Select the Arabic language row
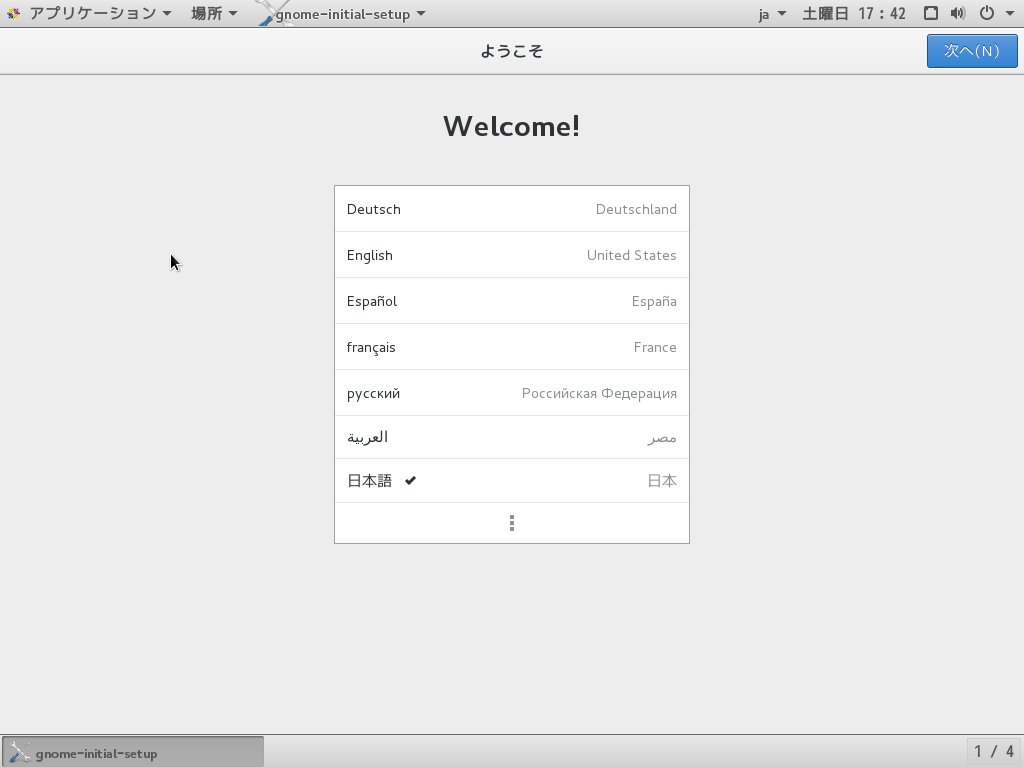This screenshot has width=1024, height=768. tap(511, 437)
